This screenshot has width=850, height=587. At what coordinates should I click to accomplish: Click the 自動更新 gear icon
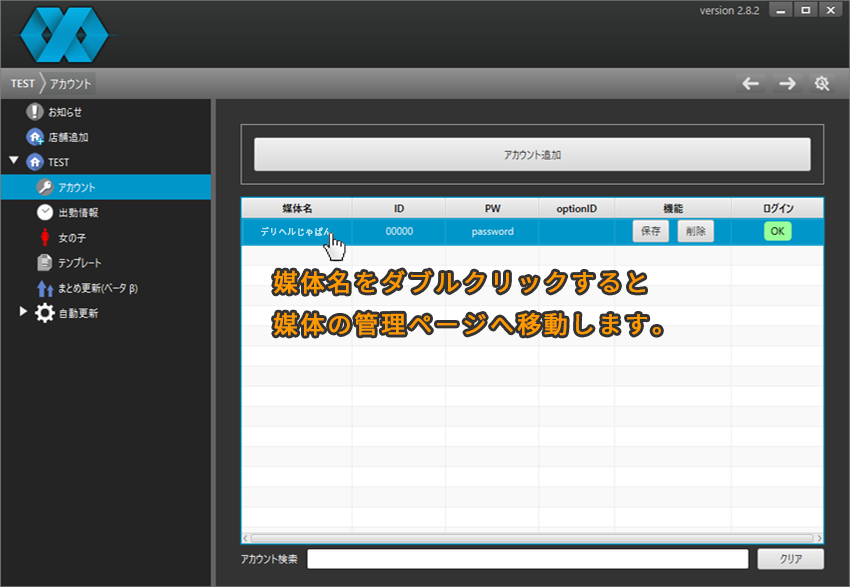(x=44, y=313)
